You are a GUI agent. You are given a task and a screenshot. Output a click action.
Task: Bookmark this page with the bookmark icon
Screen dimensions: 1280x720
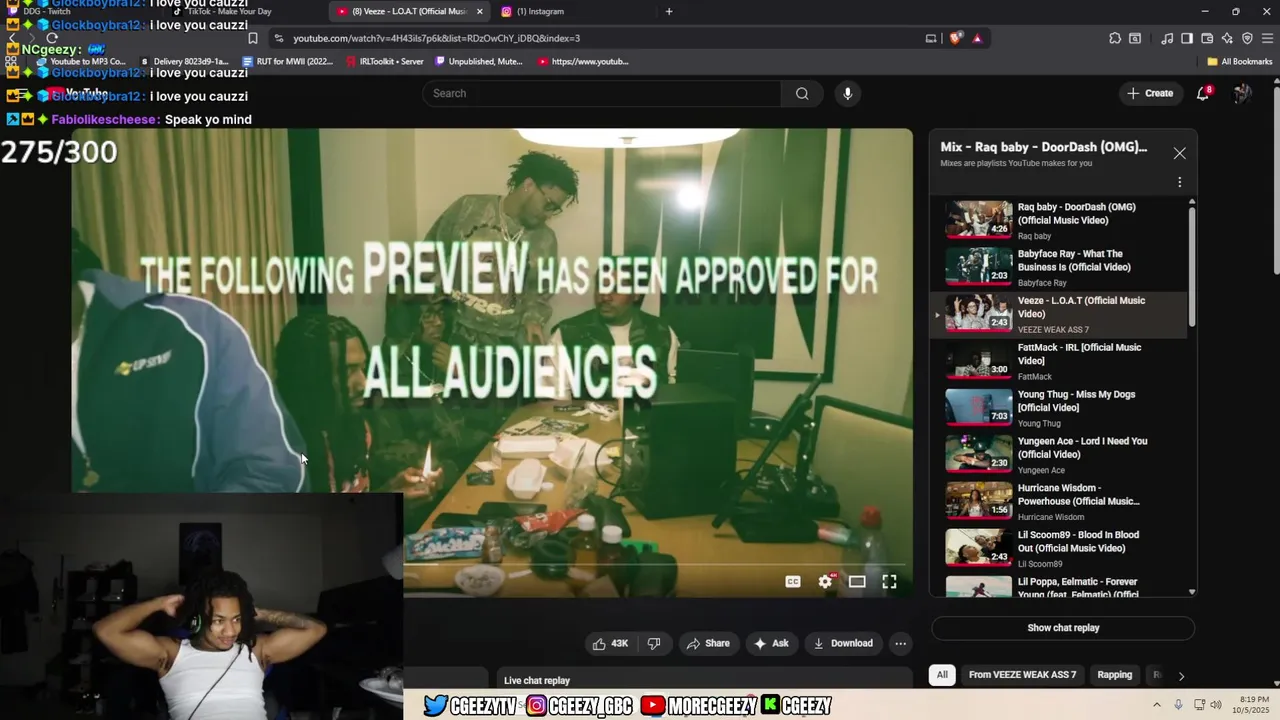(253, 38)
